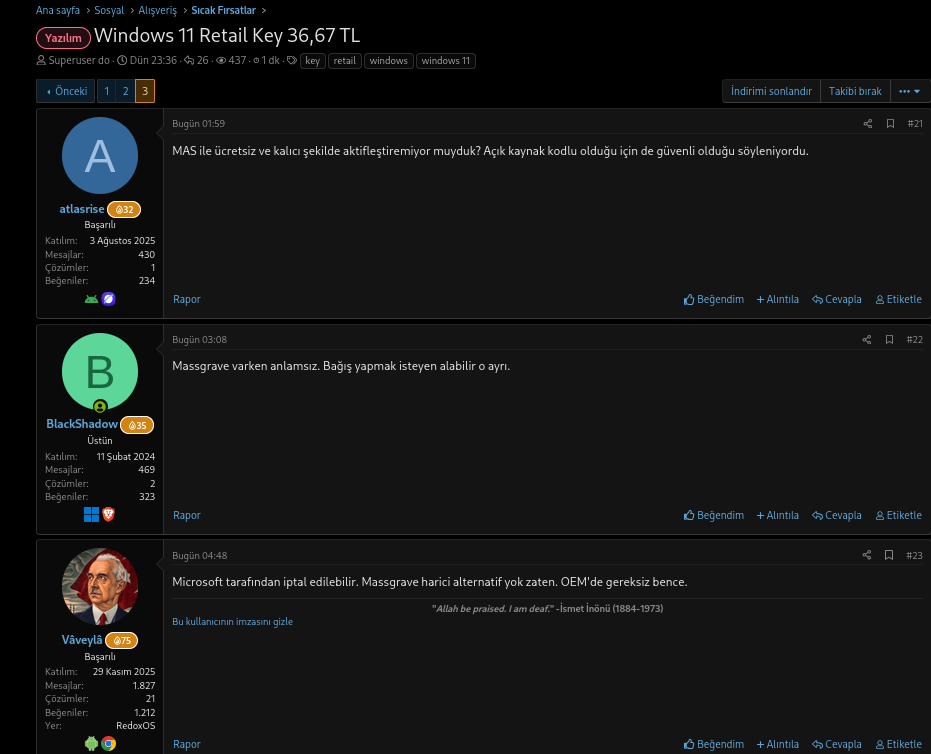Open permalink #22
Image resolution: width=931 pixels, height=754 pixels.
click(x=914, y=340)
